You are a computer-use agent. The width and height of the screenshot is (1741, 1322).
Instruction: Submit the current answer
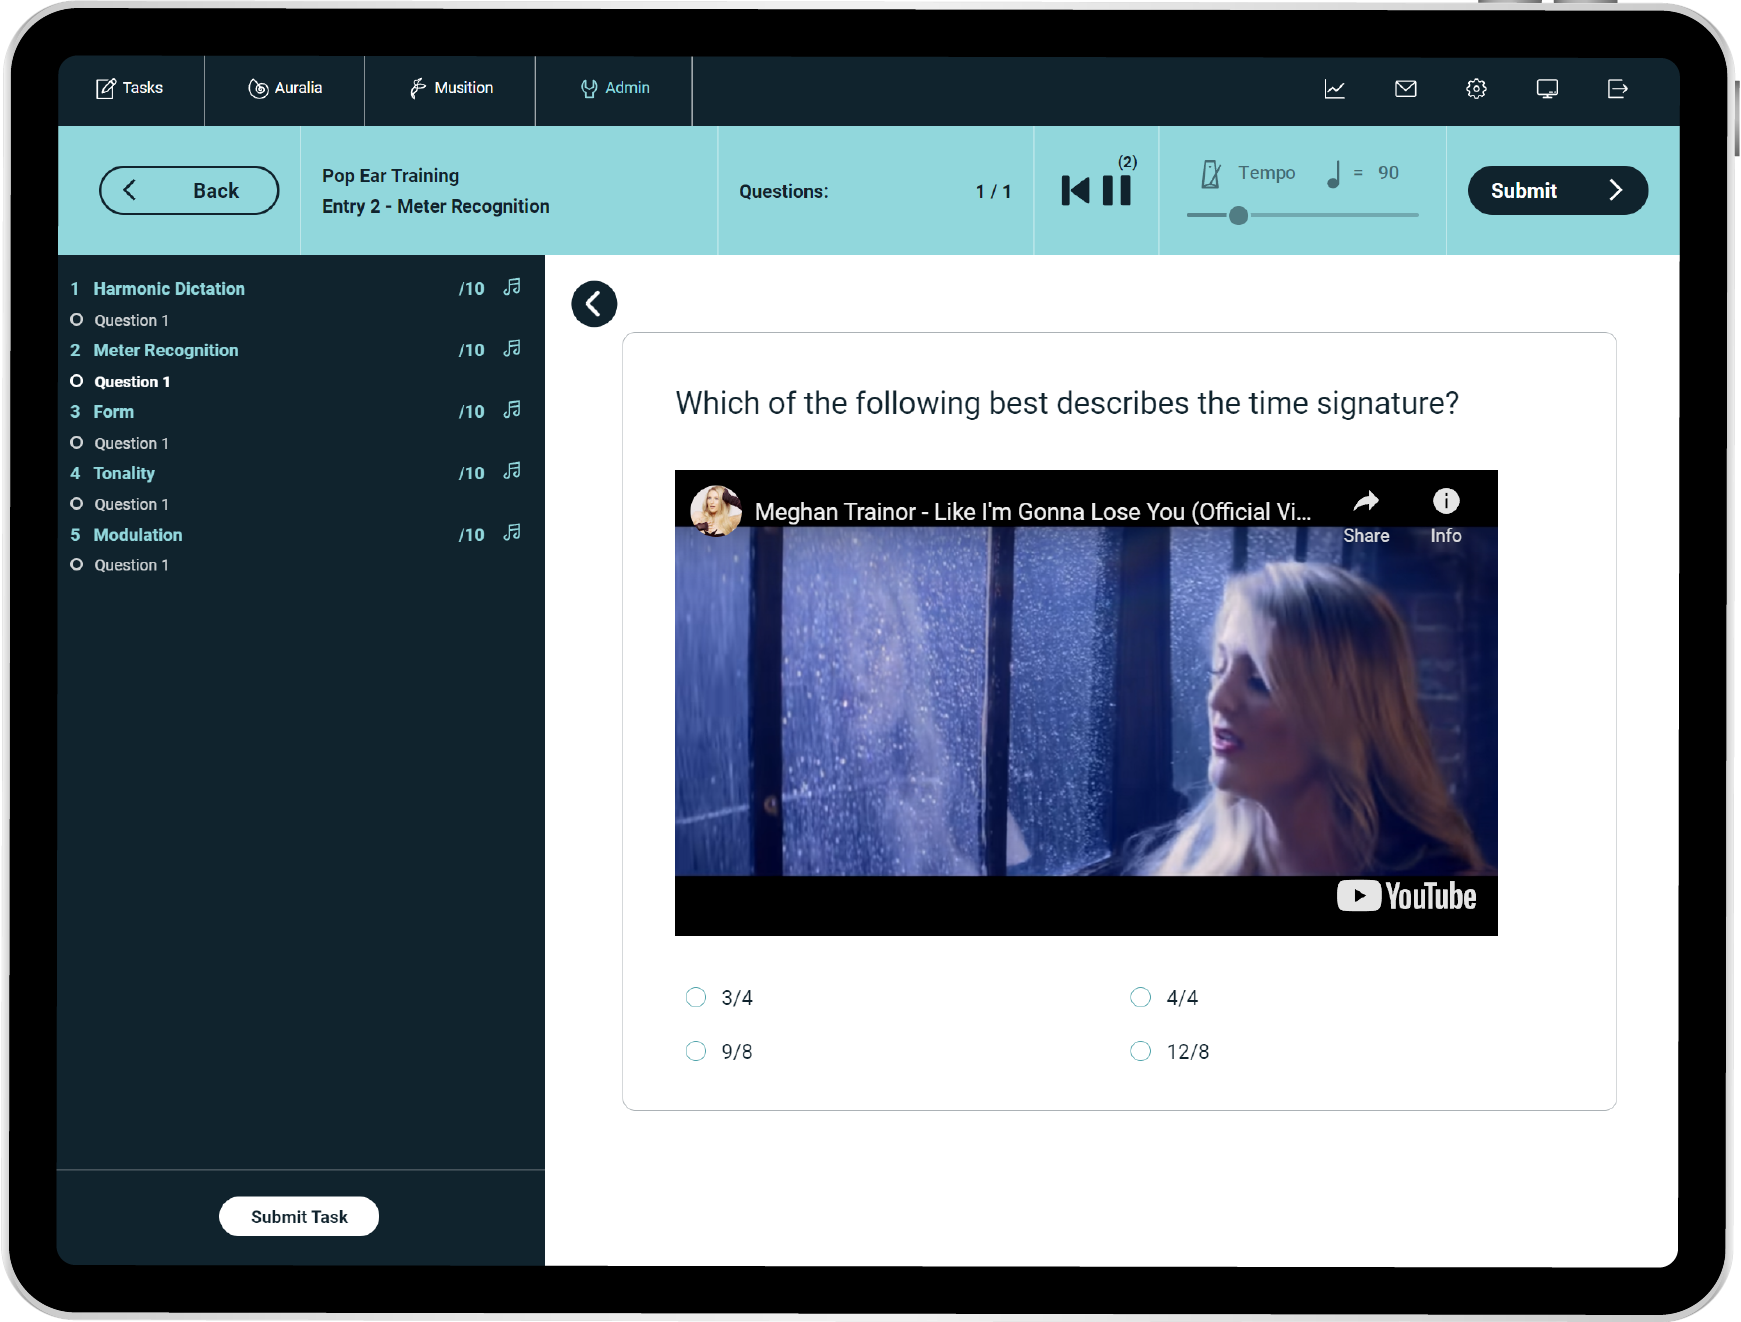point(1557,190)
